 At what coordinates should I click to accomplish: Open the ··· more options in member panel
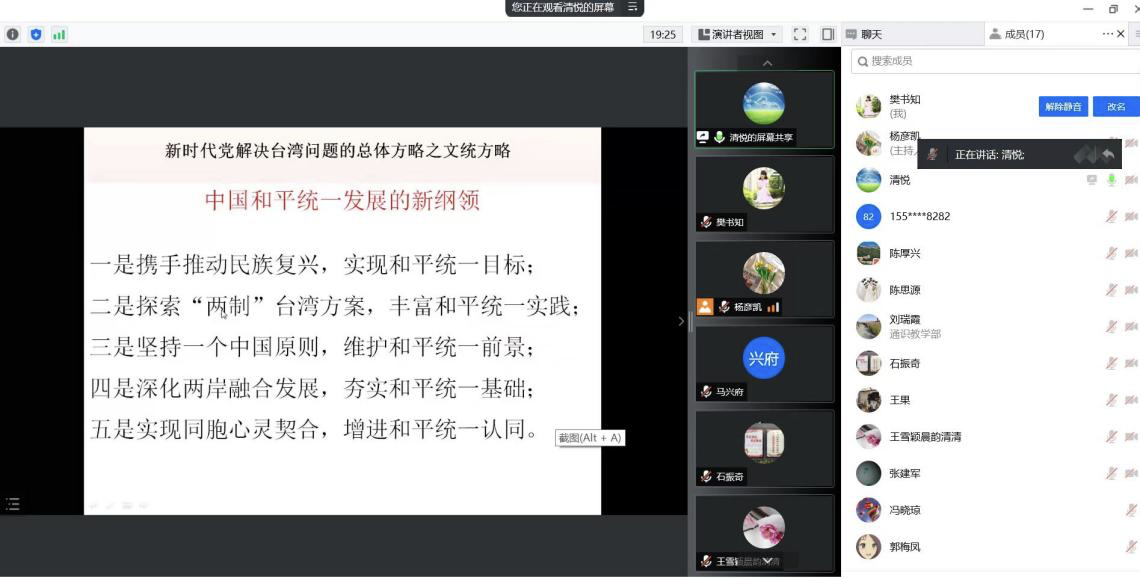tap(1105, 33)
